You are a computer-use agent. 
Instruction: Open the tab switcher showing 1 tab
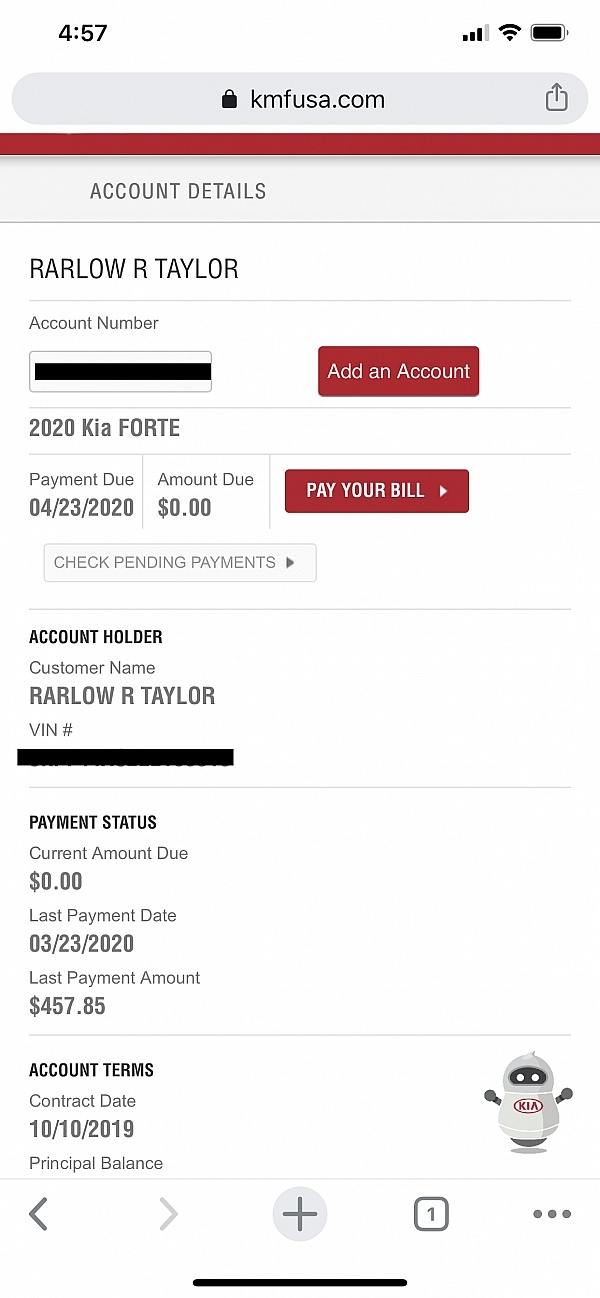pos(431,1214)
